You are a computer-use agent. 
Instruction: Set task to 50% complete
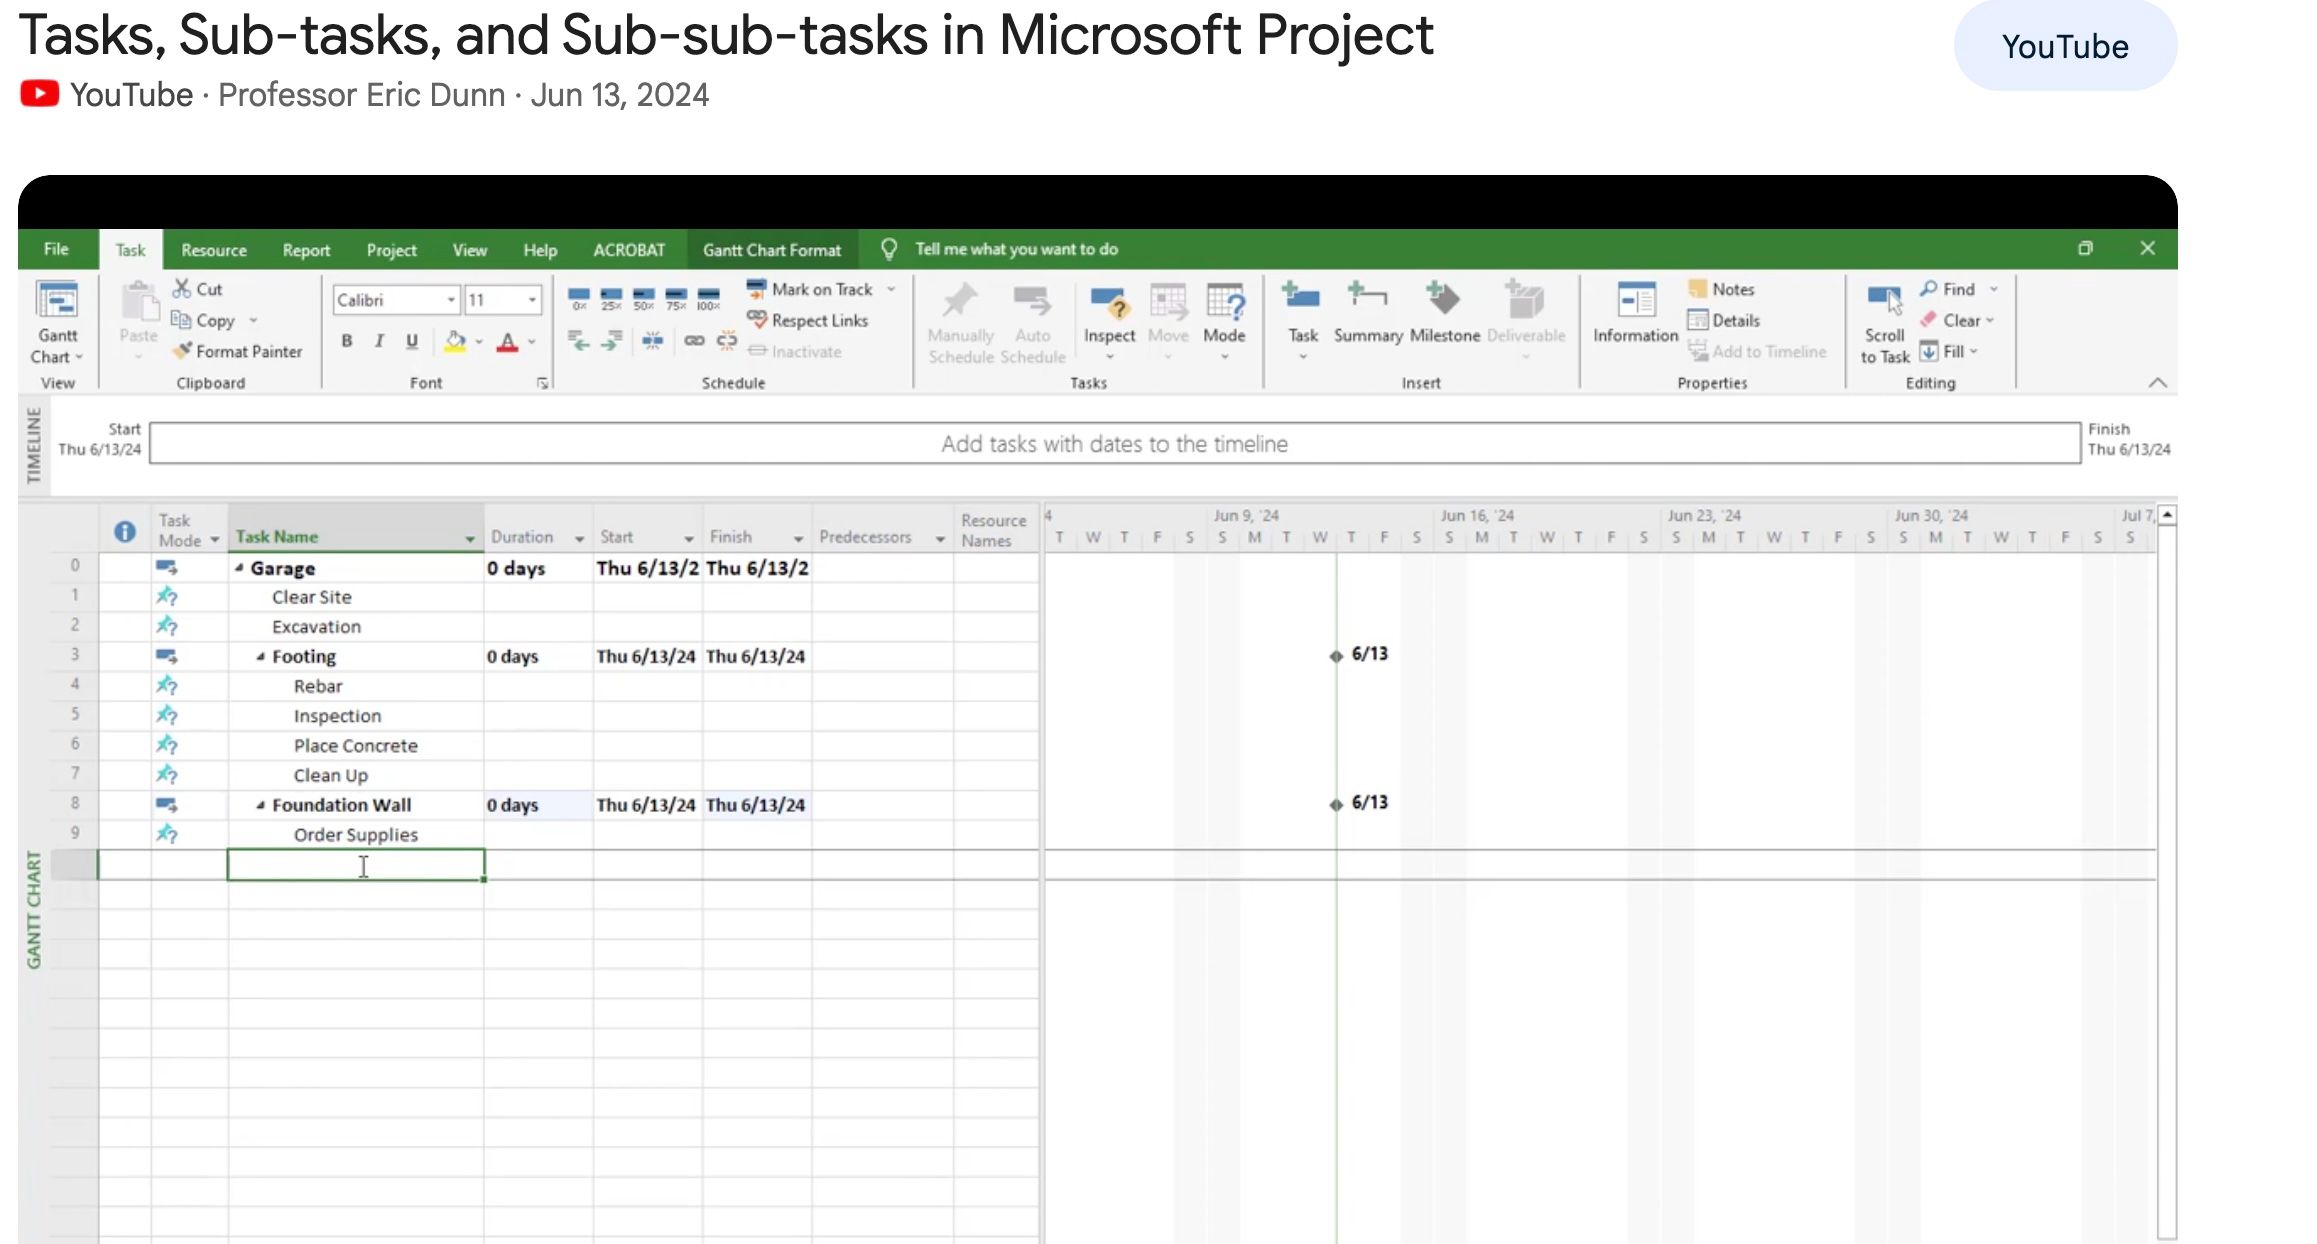point(644,298)
